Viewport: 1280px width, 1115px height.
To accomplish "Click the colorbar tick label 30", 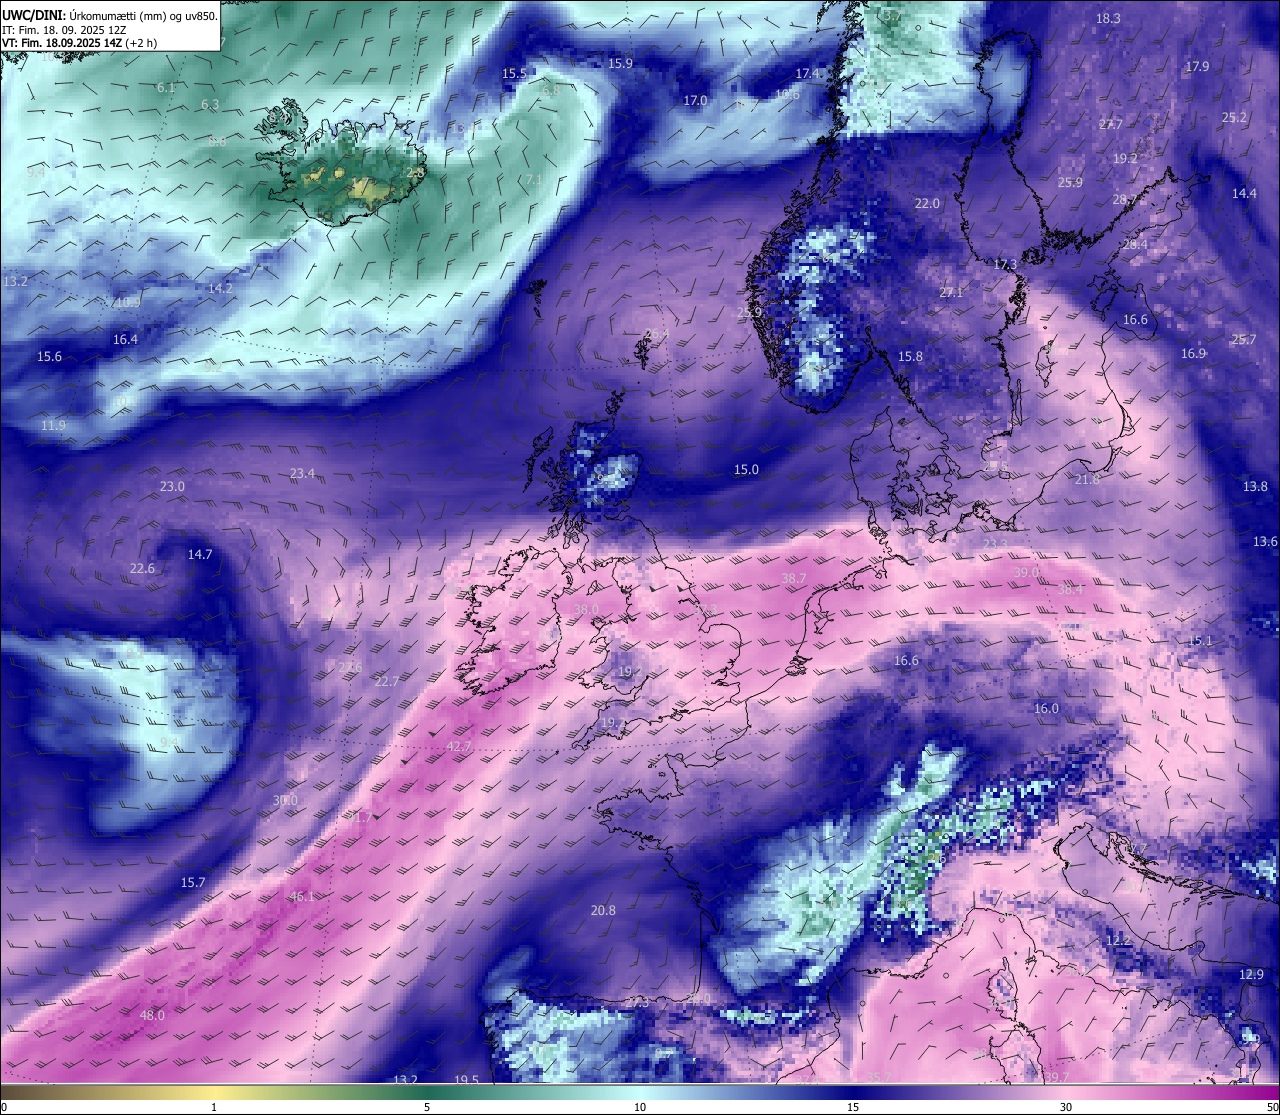I will [1066, 1107].
